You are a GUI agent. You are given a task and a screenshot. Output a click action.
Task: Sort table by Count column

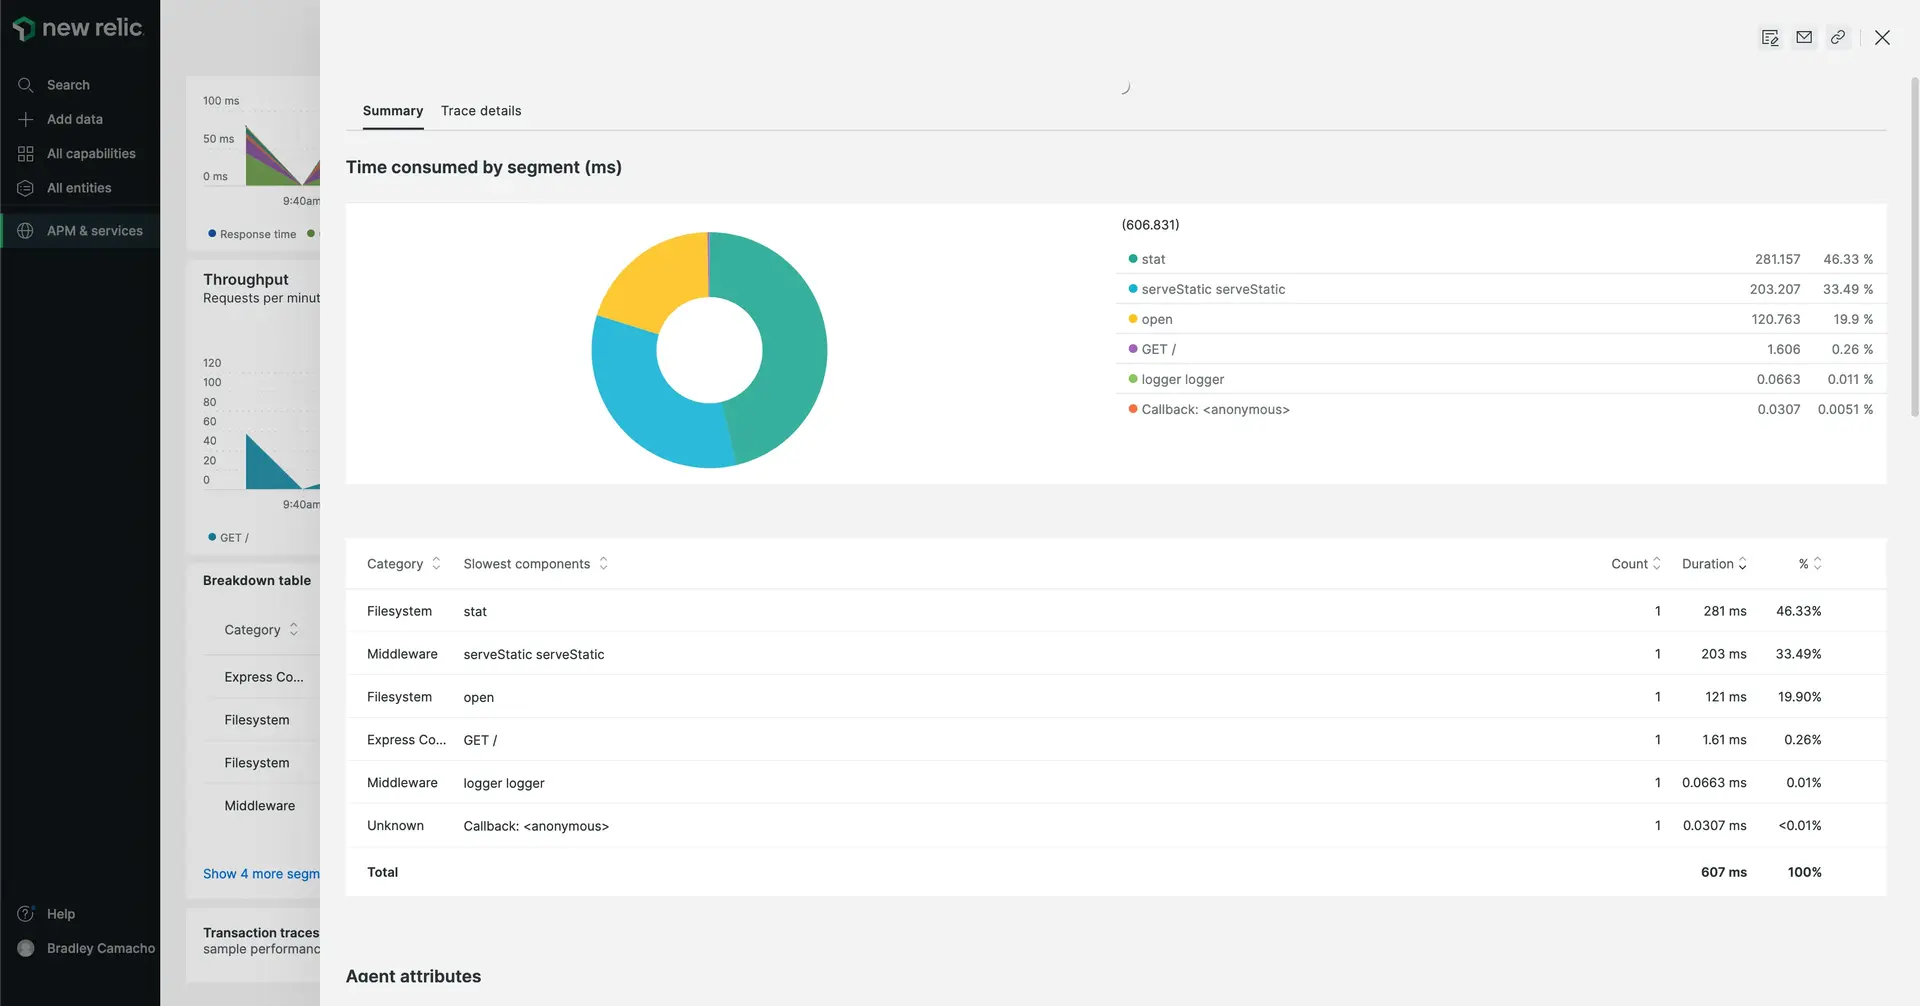pos(1635,564)
